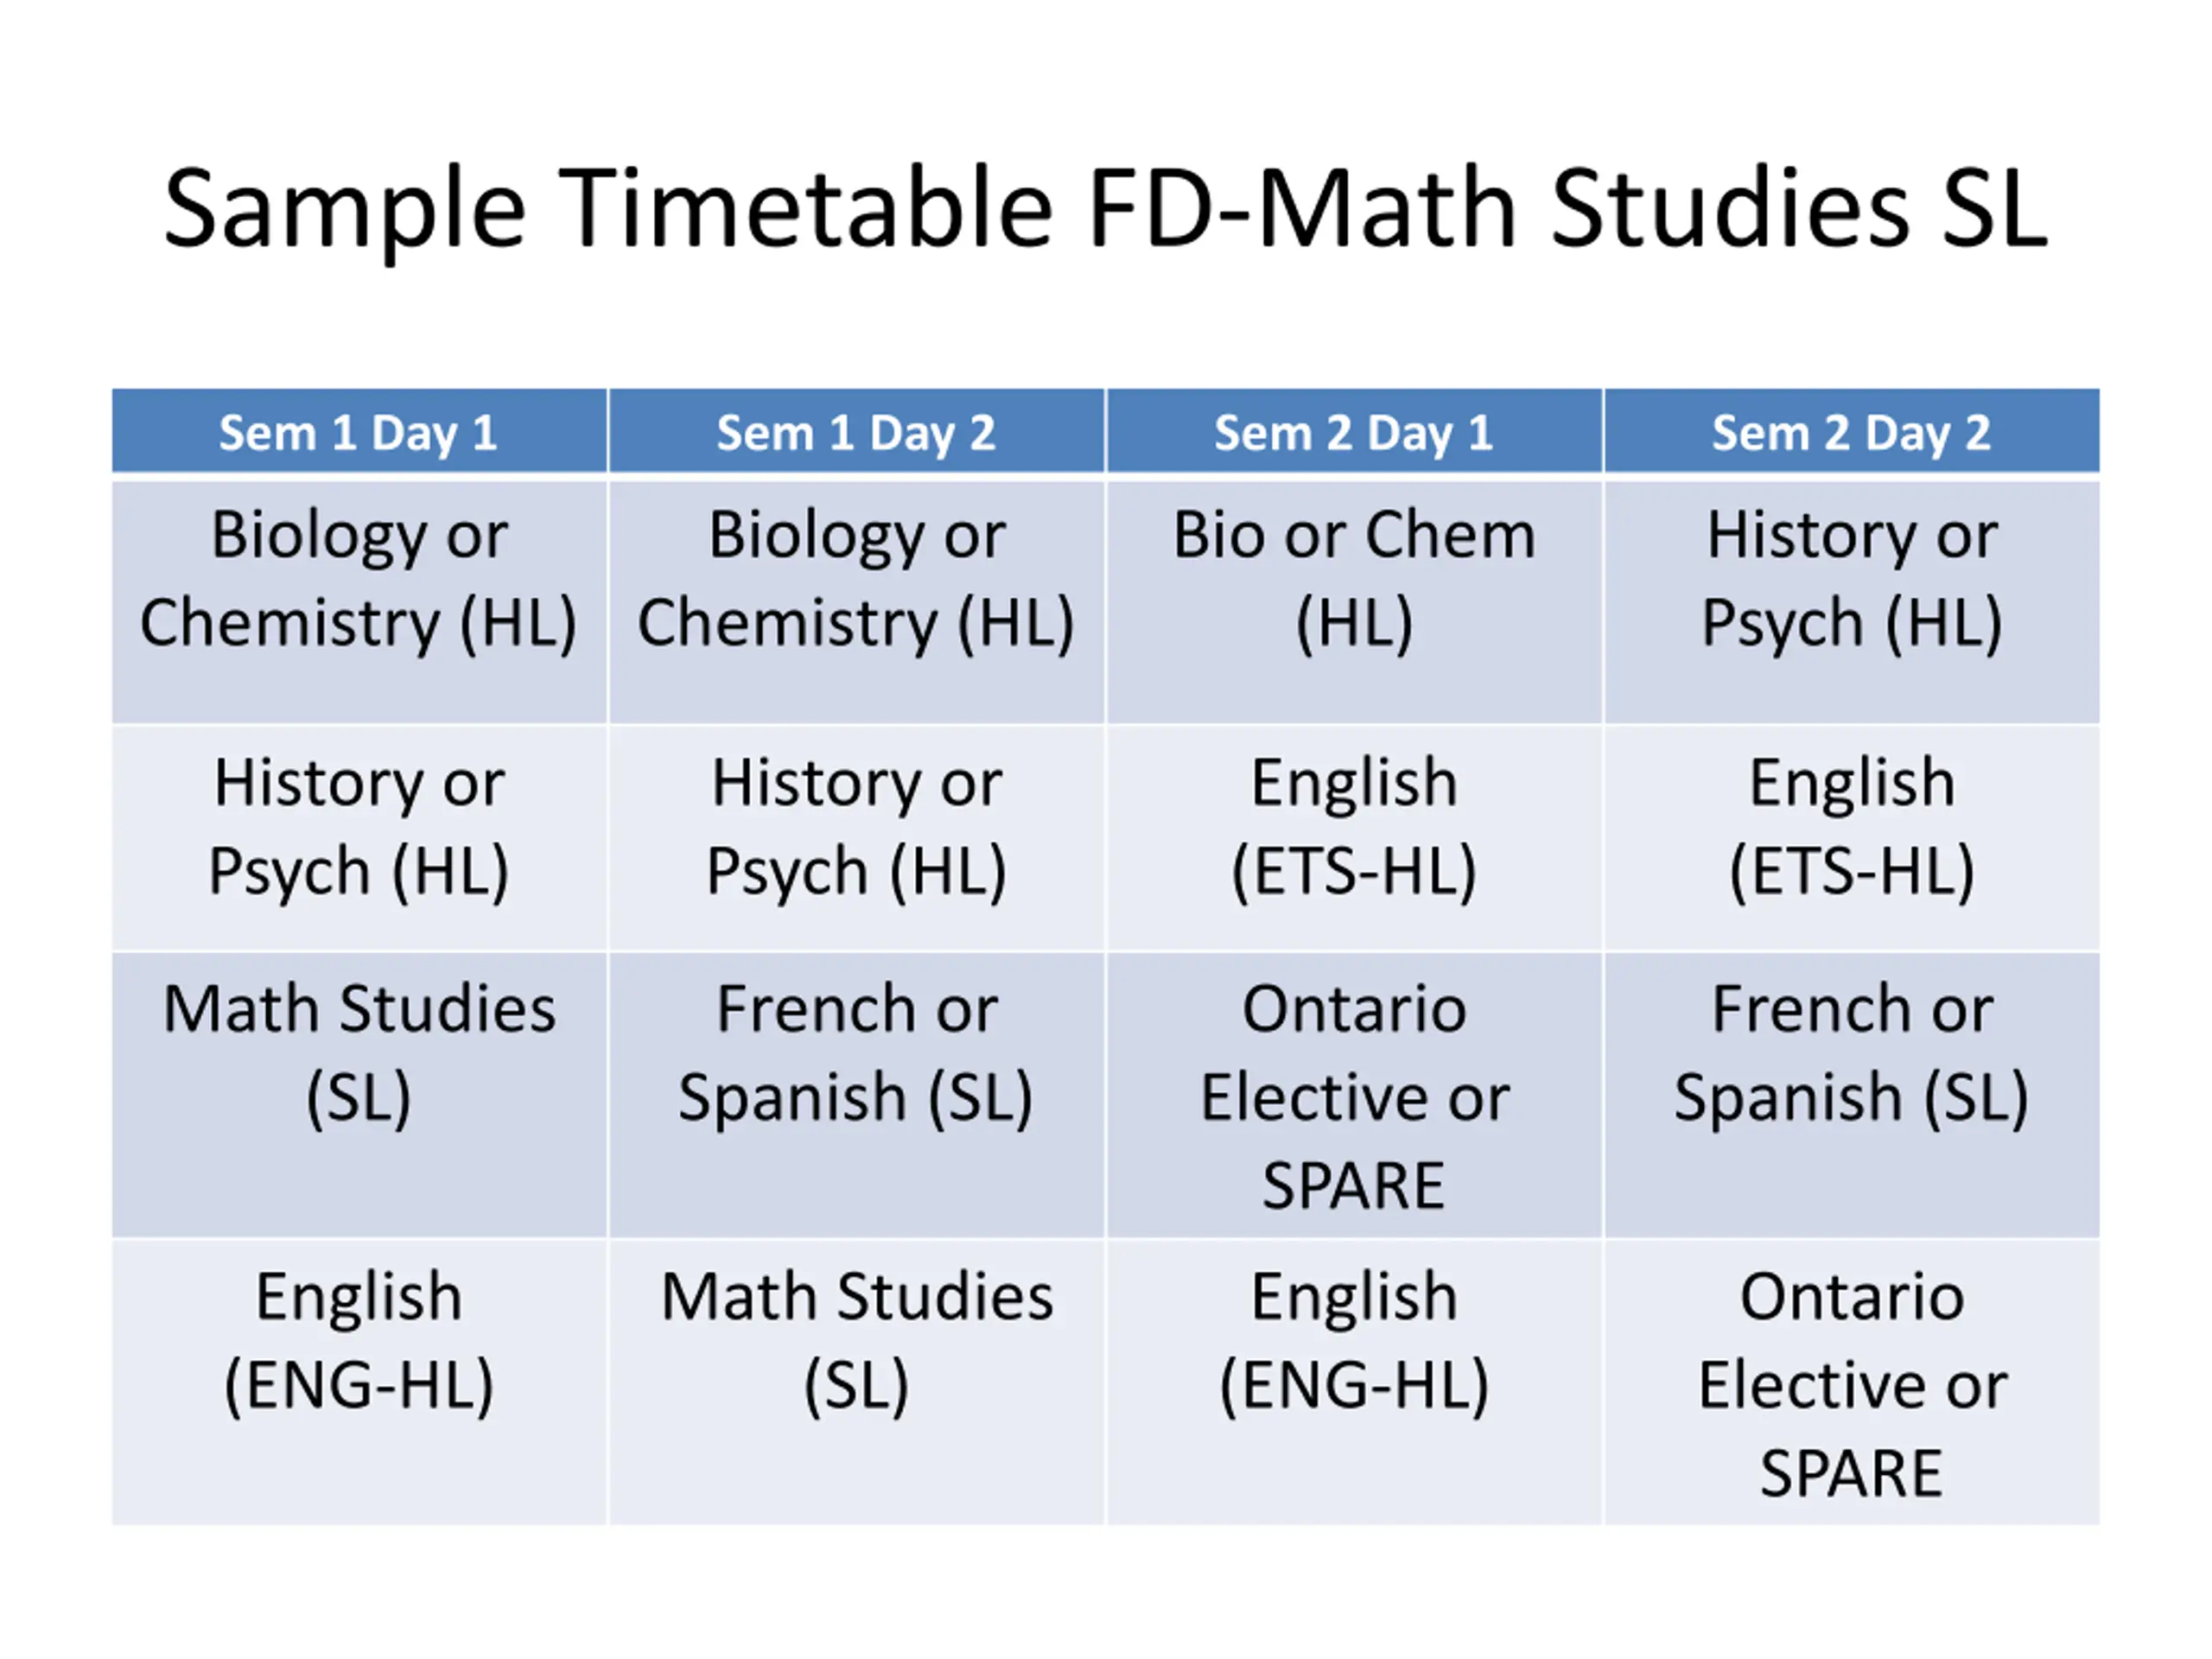Click Ontario Elective or SPARE under Sem 2 Day 1
This screenshot has width=2212, height=1659.
point(1354,1095)
